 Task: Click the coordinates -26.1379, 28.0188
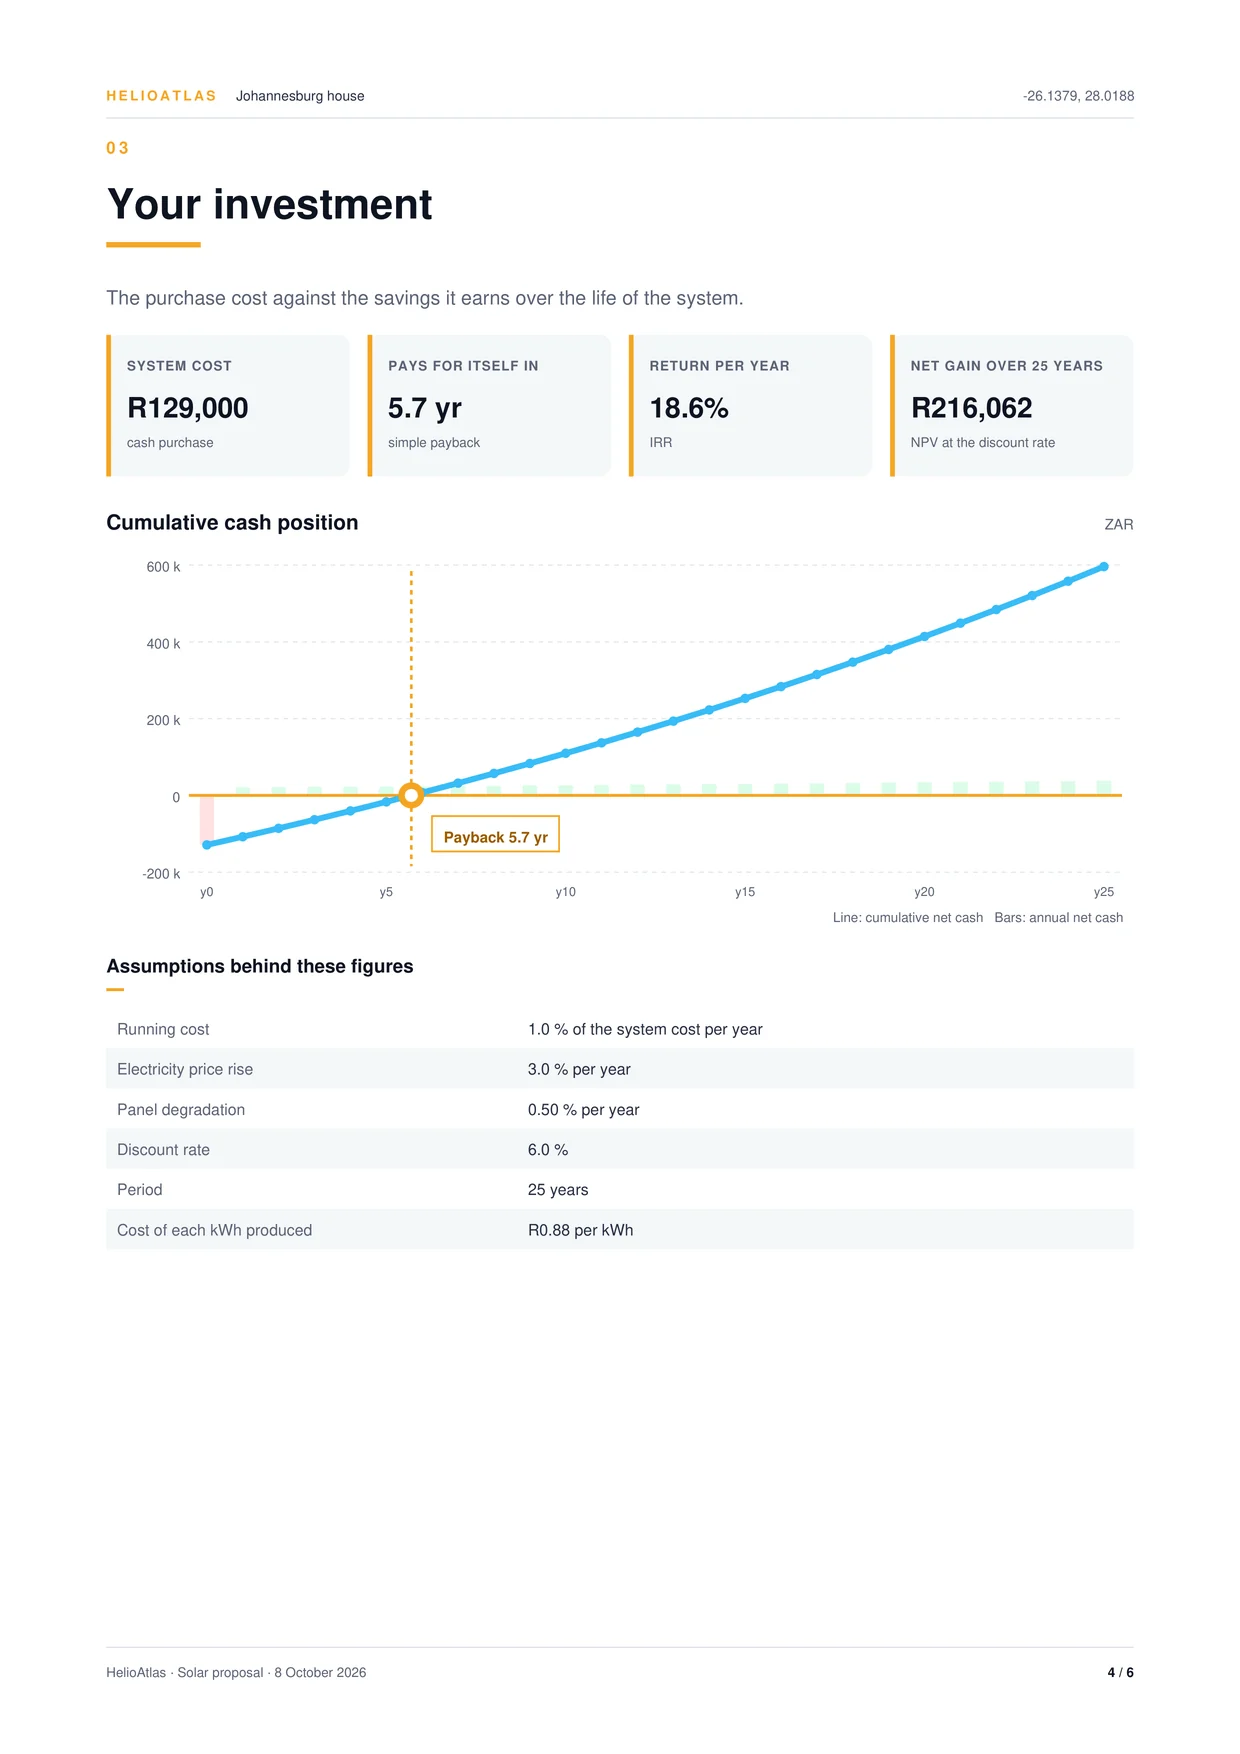coord(1078,96)
